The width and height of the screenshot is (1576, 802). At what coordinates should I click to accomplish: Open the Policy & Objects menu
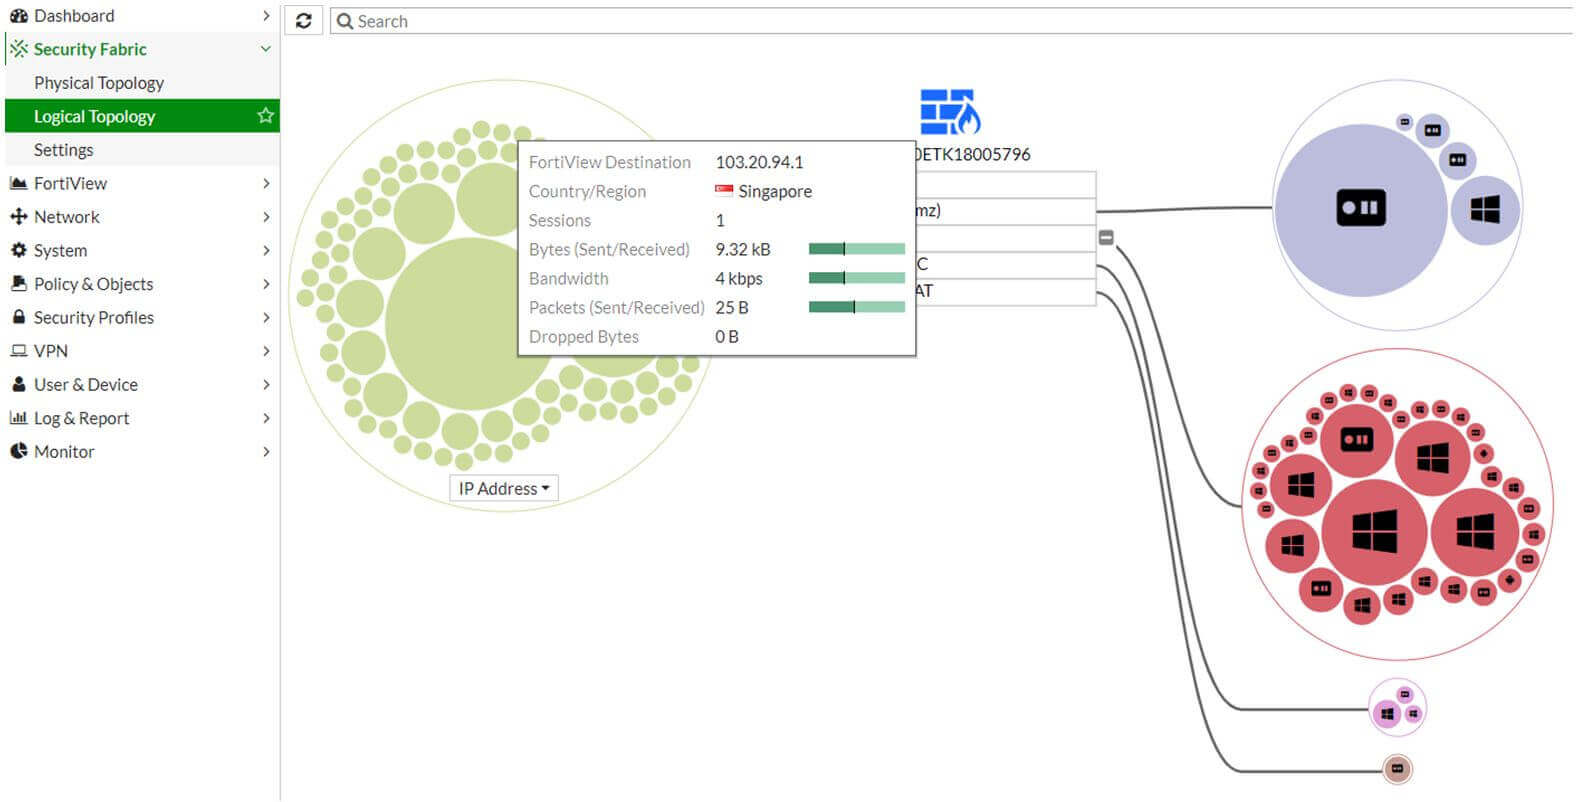point(93,284)
